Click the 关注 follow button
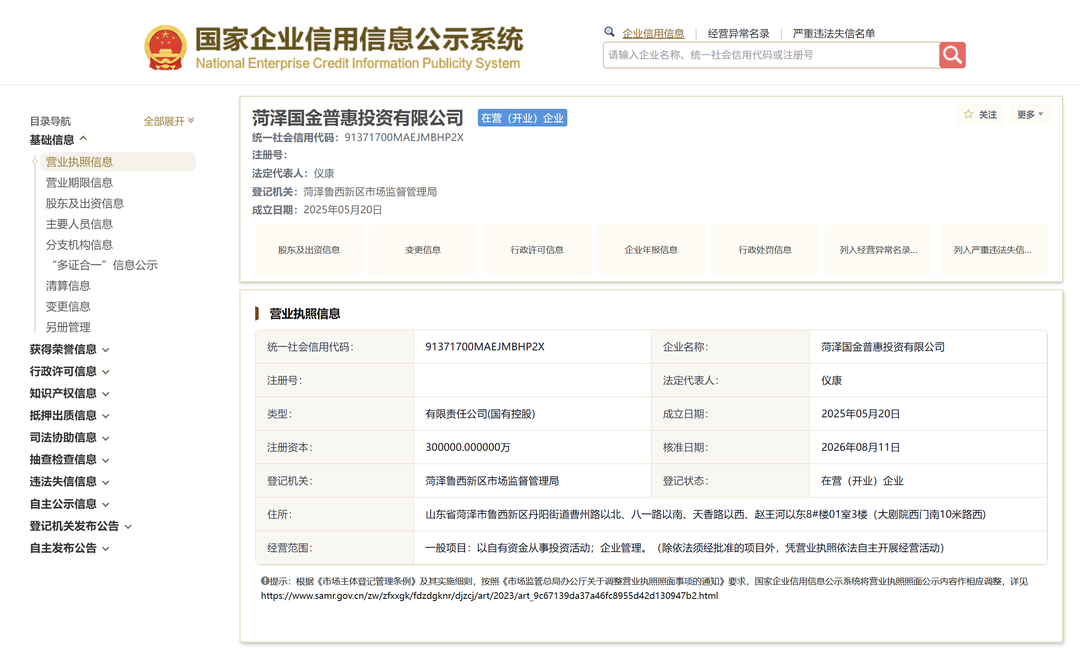Image resolution: width=1080 pixels, height=650 pixels. coord(980,114)
